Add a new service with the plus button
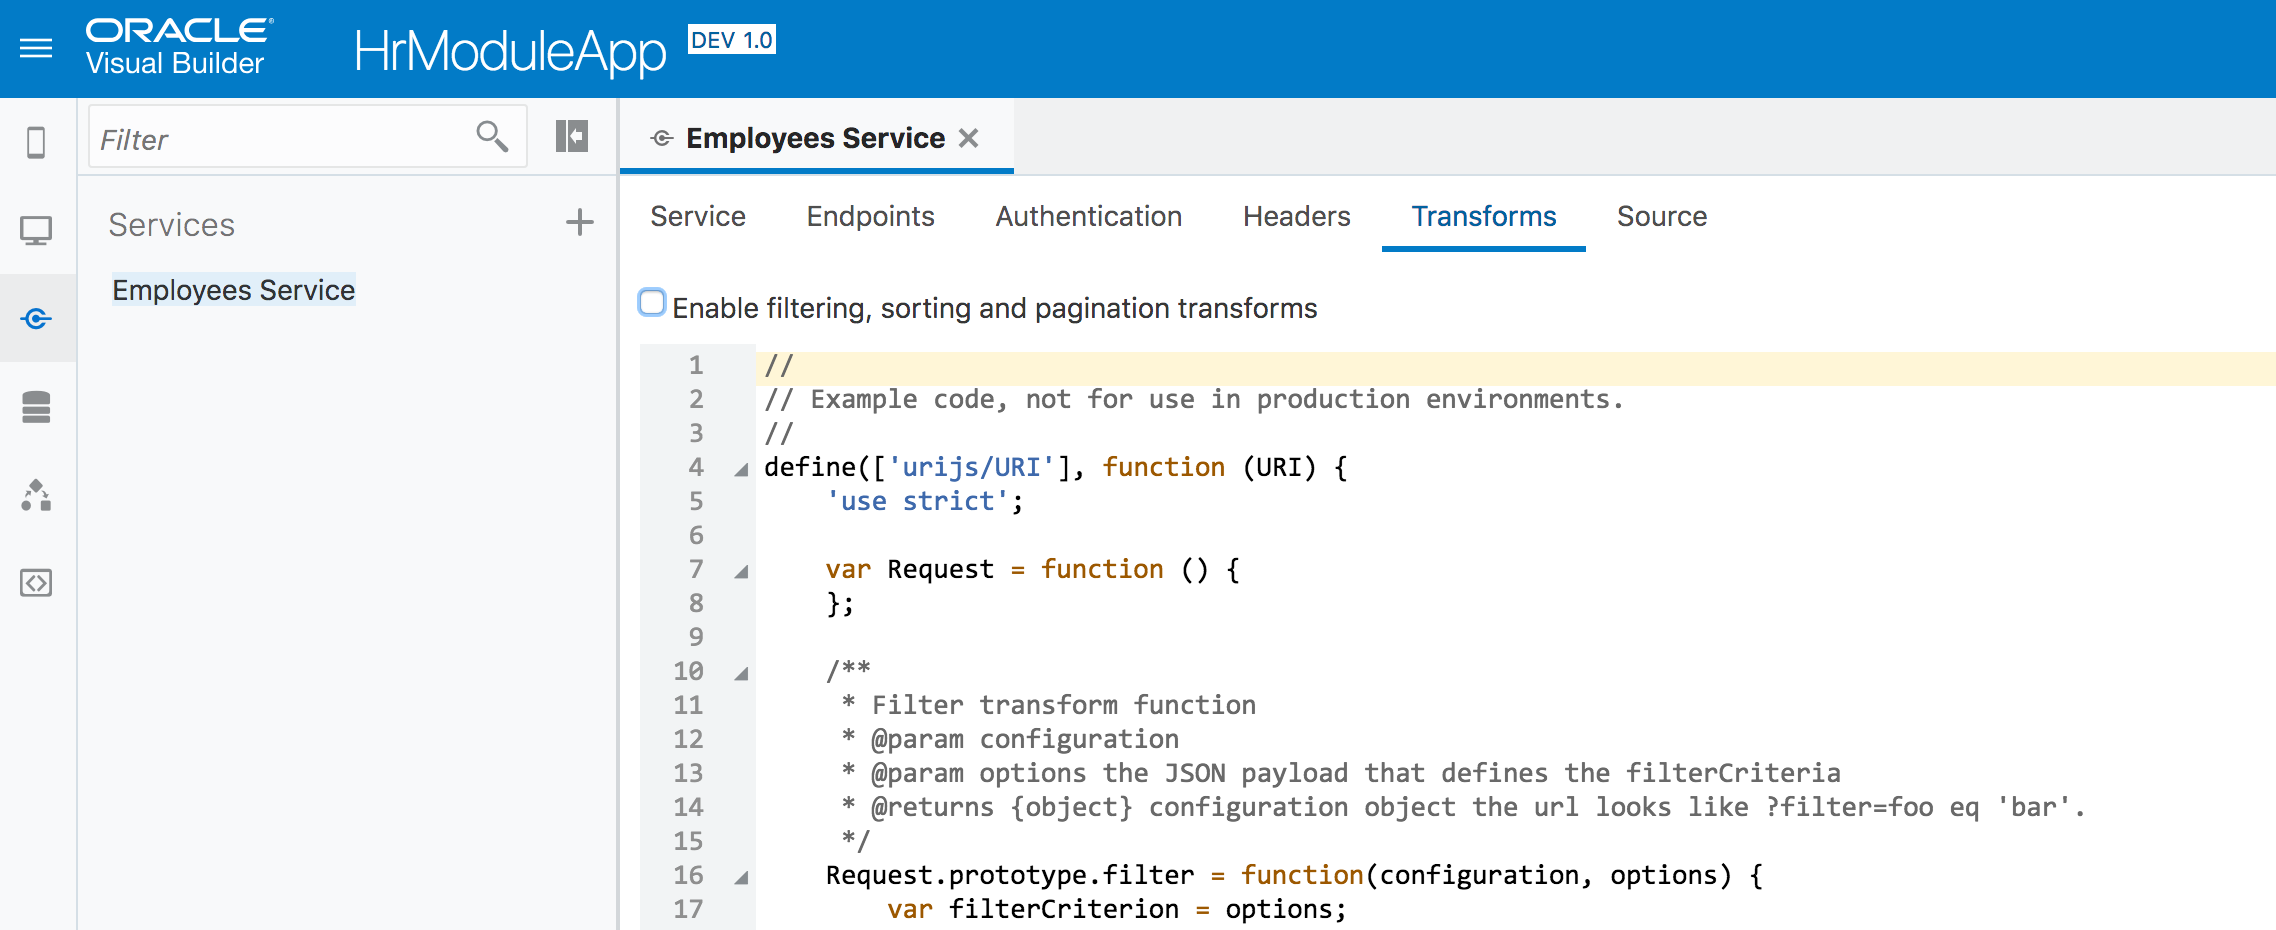Screen dimensions: 2276x930 (579, 223)
